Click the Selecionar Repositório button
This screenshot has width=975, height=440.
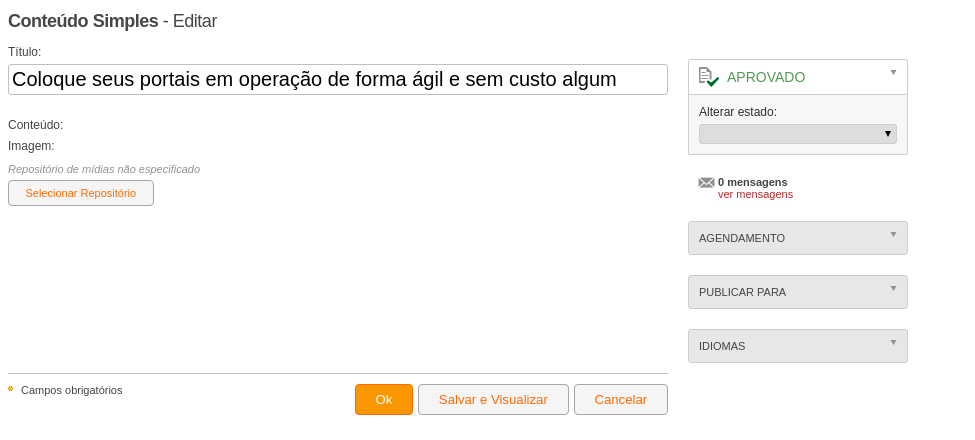pyautogui.click(x=81, y=193)
